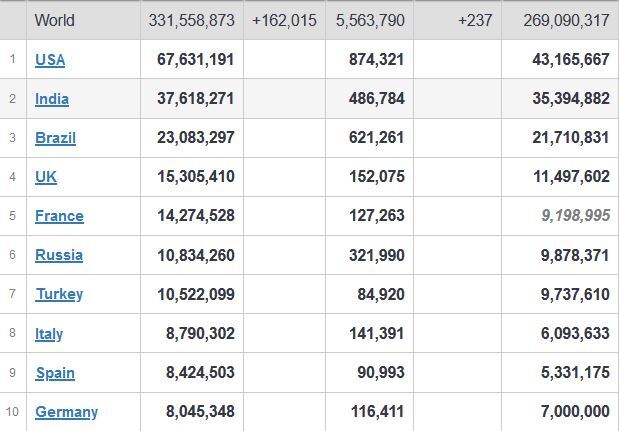
Task: Open the Spain country link
Action: (55, 373)
